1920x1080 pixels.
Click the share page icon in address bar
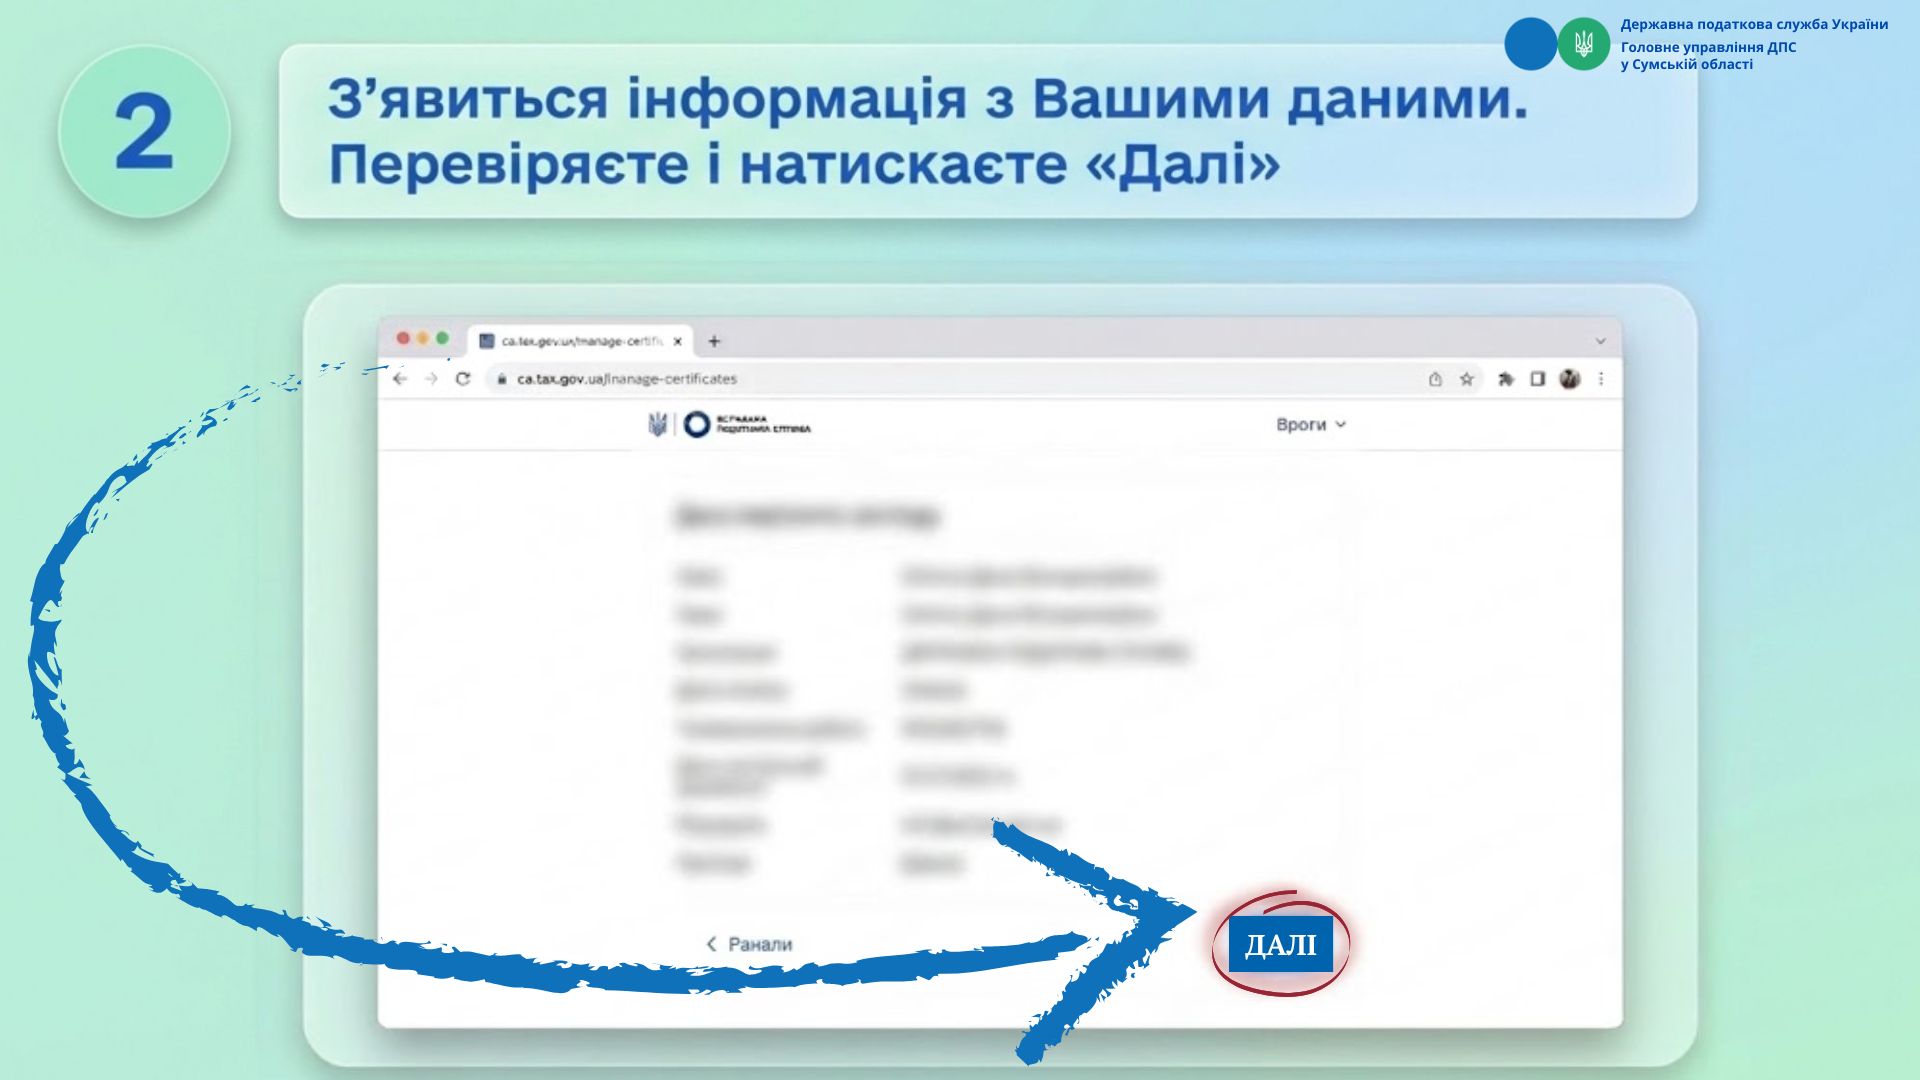(x=1435, y=379)
